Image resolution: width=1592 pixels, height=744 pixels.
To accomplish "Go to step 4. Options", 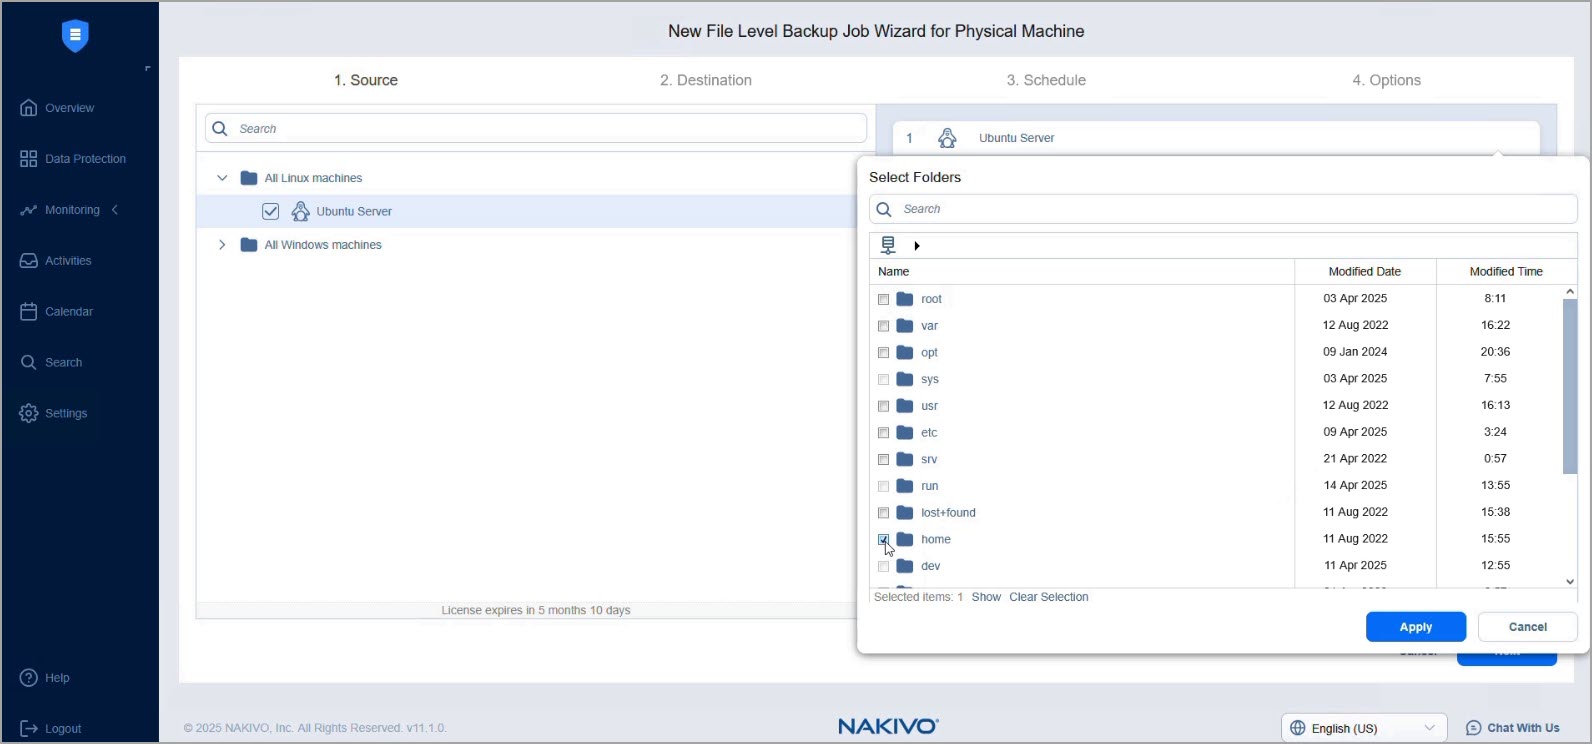I will click(x=1386, y=80).
